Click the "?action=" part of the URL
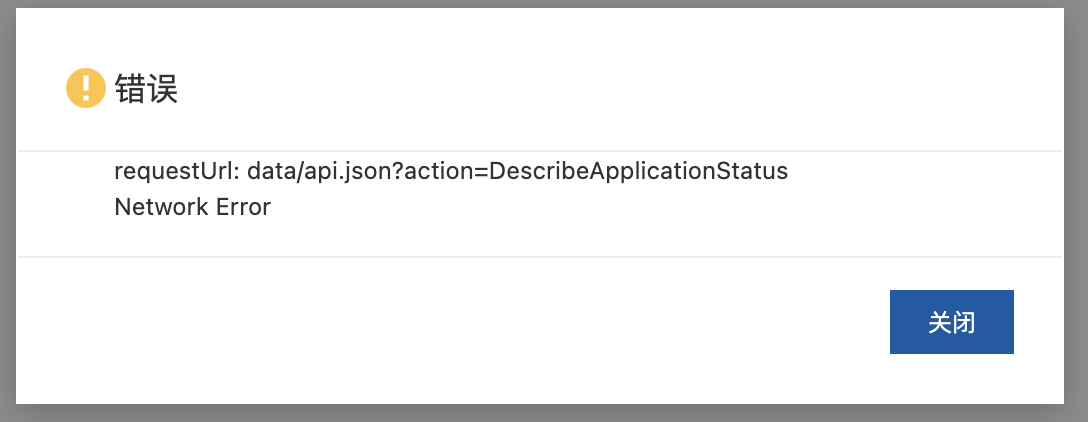Viewport: 1088px width, 422px height. 441,171
